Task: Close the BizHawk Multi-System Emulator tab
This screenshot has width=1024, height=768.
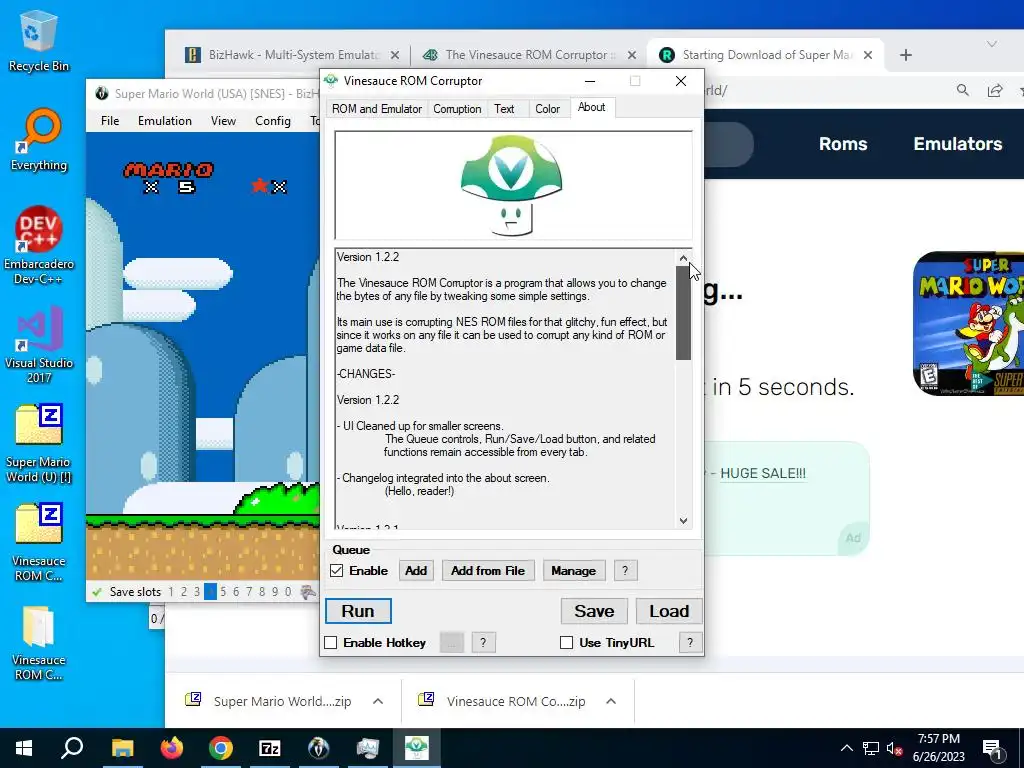Action: 395,55
